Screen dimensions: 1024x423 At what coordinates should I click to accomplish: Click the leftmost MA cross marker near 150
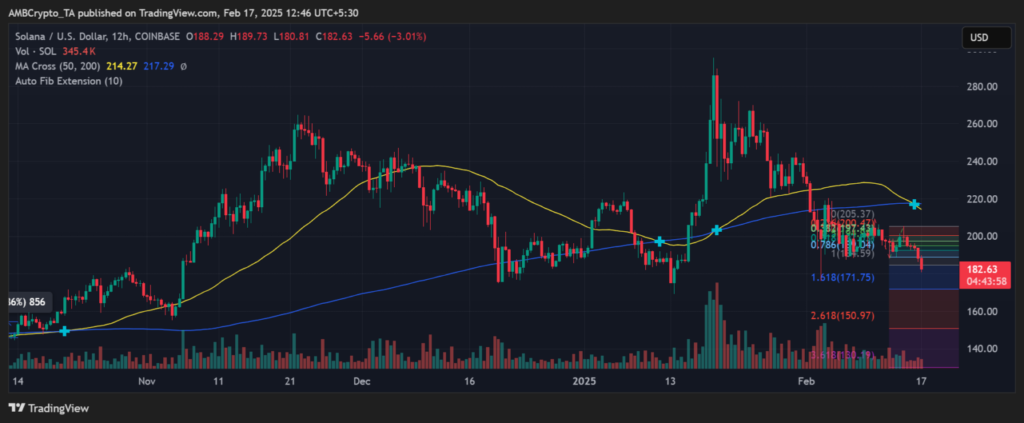point(65,330)
